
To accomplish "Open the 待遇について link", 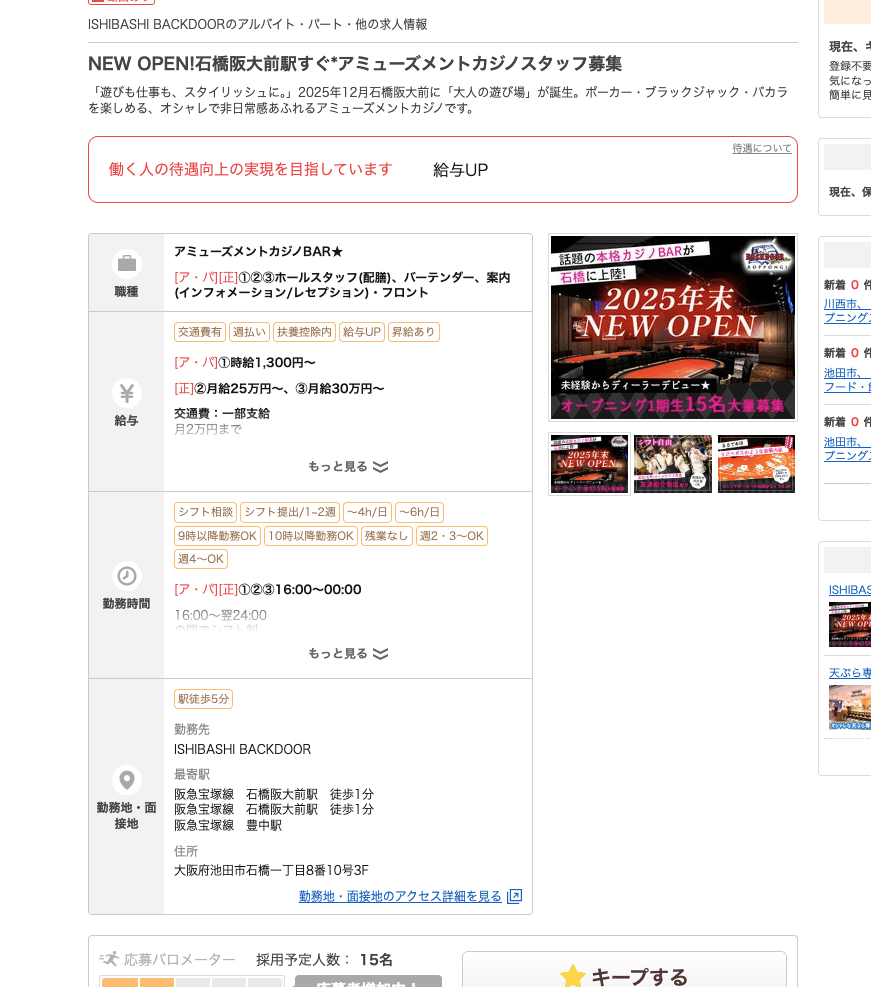I will point(761,148).
